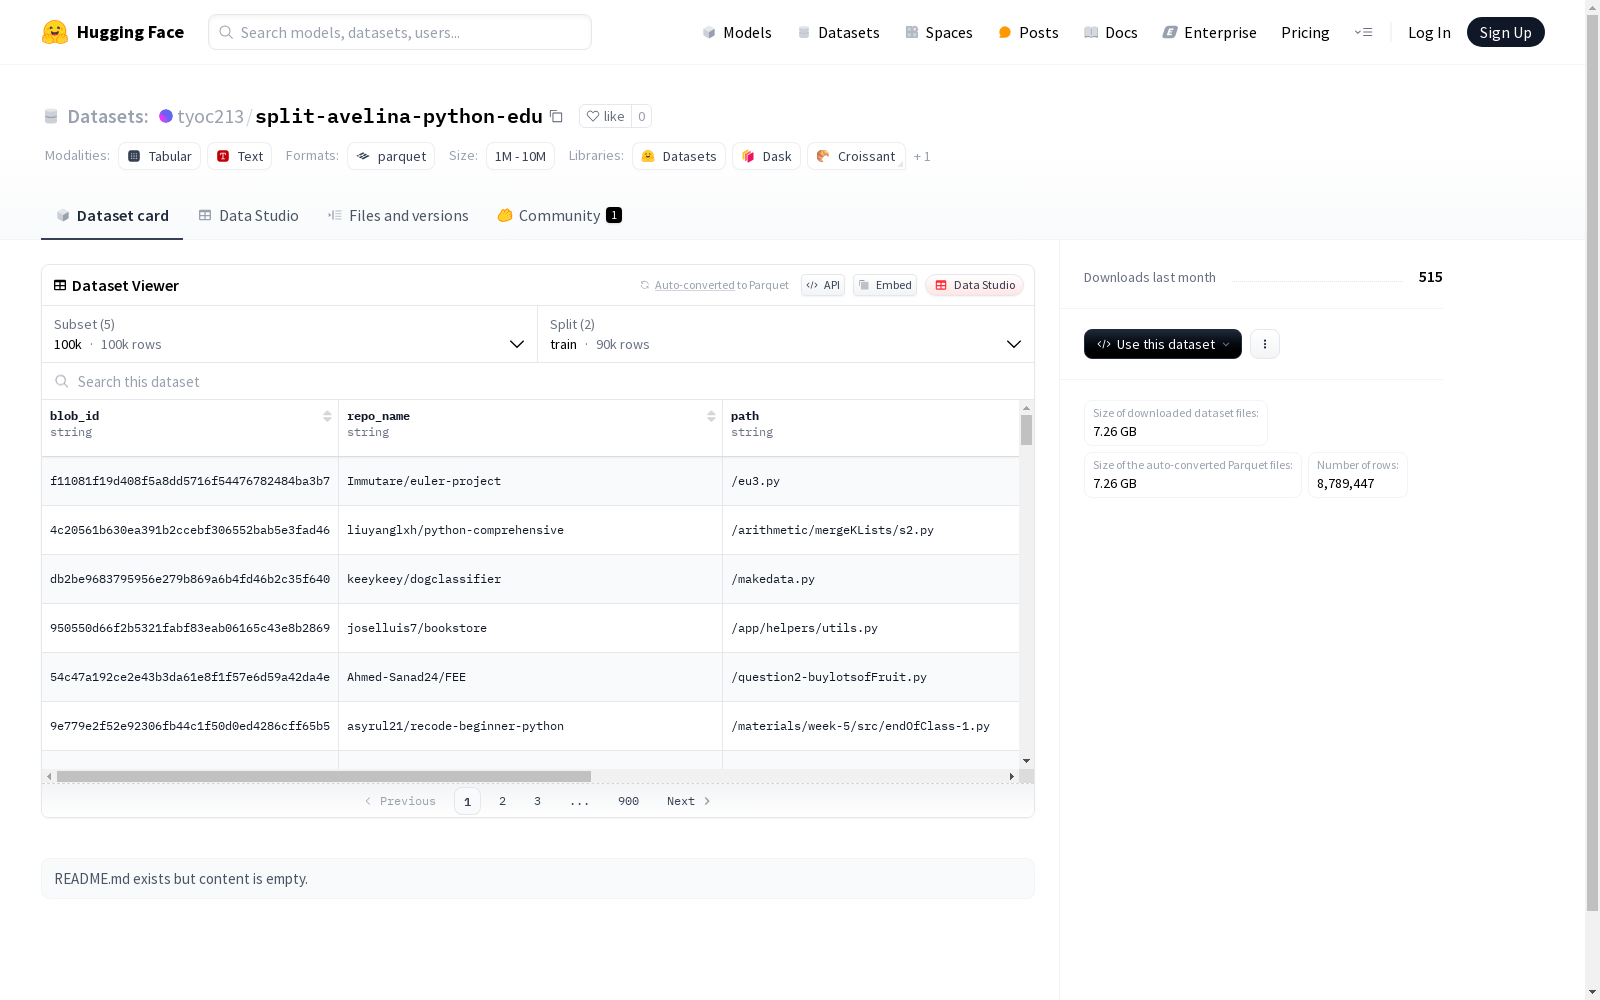The image size is (1600, 1000).
Task: Click the Datasets: breadcrumb label
Action: (107, 116)
